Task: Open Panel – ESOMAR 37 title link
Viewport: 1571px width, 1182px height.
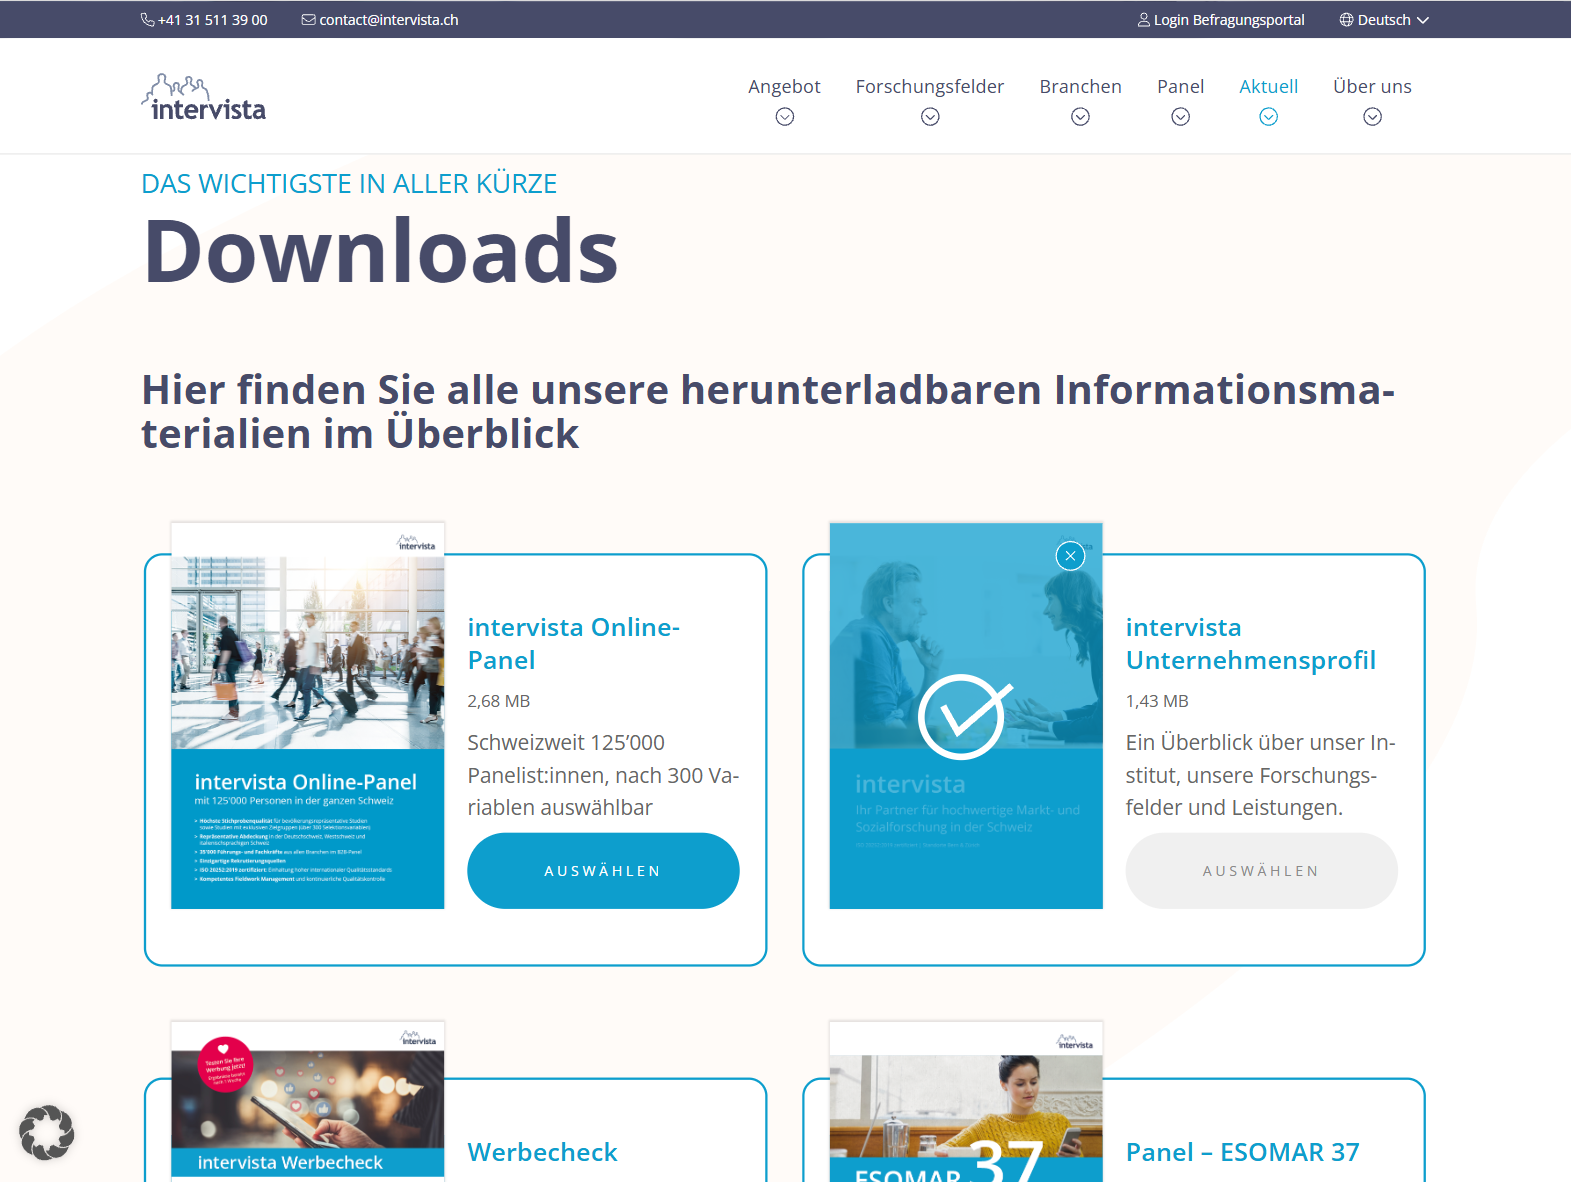Action: [x=1242, y=1152]
